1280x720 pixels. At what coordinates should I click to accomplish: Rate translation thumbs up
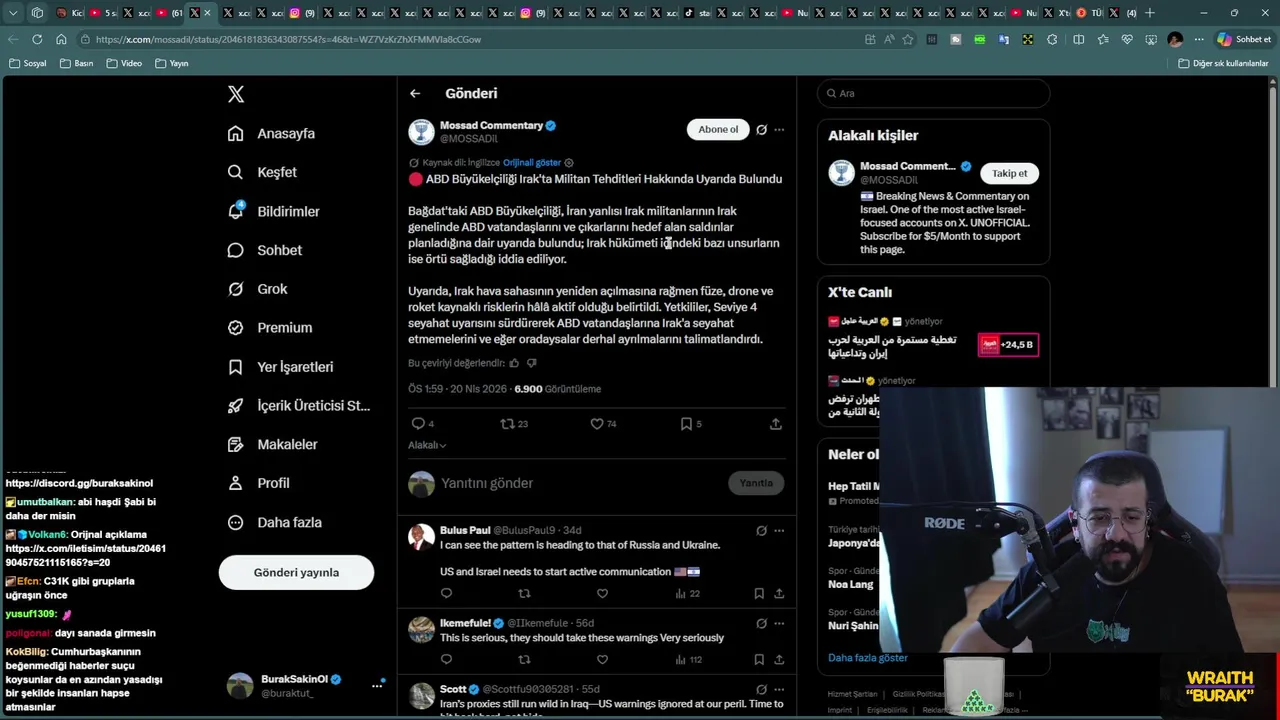(515, 363)
